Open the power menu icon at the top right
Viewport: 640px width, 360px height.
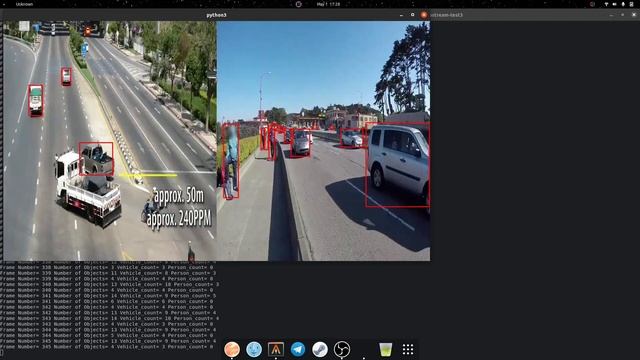pos(632,4)
